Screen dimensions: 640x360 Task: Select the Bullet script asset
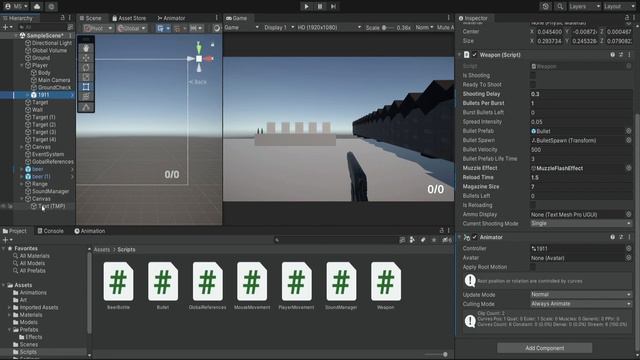coord(163,286)
